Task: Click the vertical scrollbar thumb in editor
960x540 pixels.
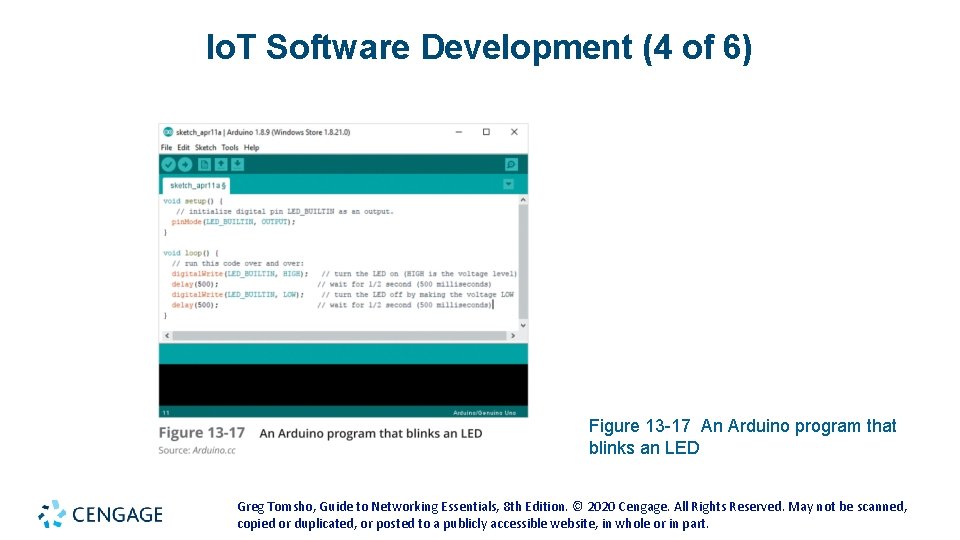Action: click(523, 260)
